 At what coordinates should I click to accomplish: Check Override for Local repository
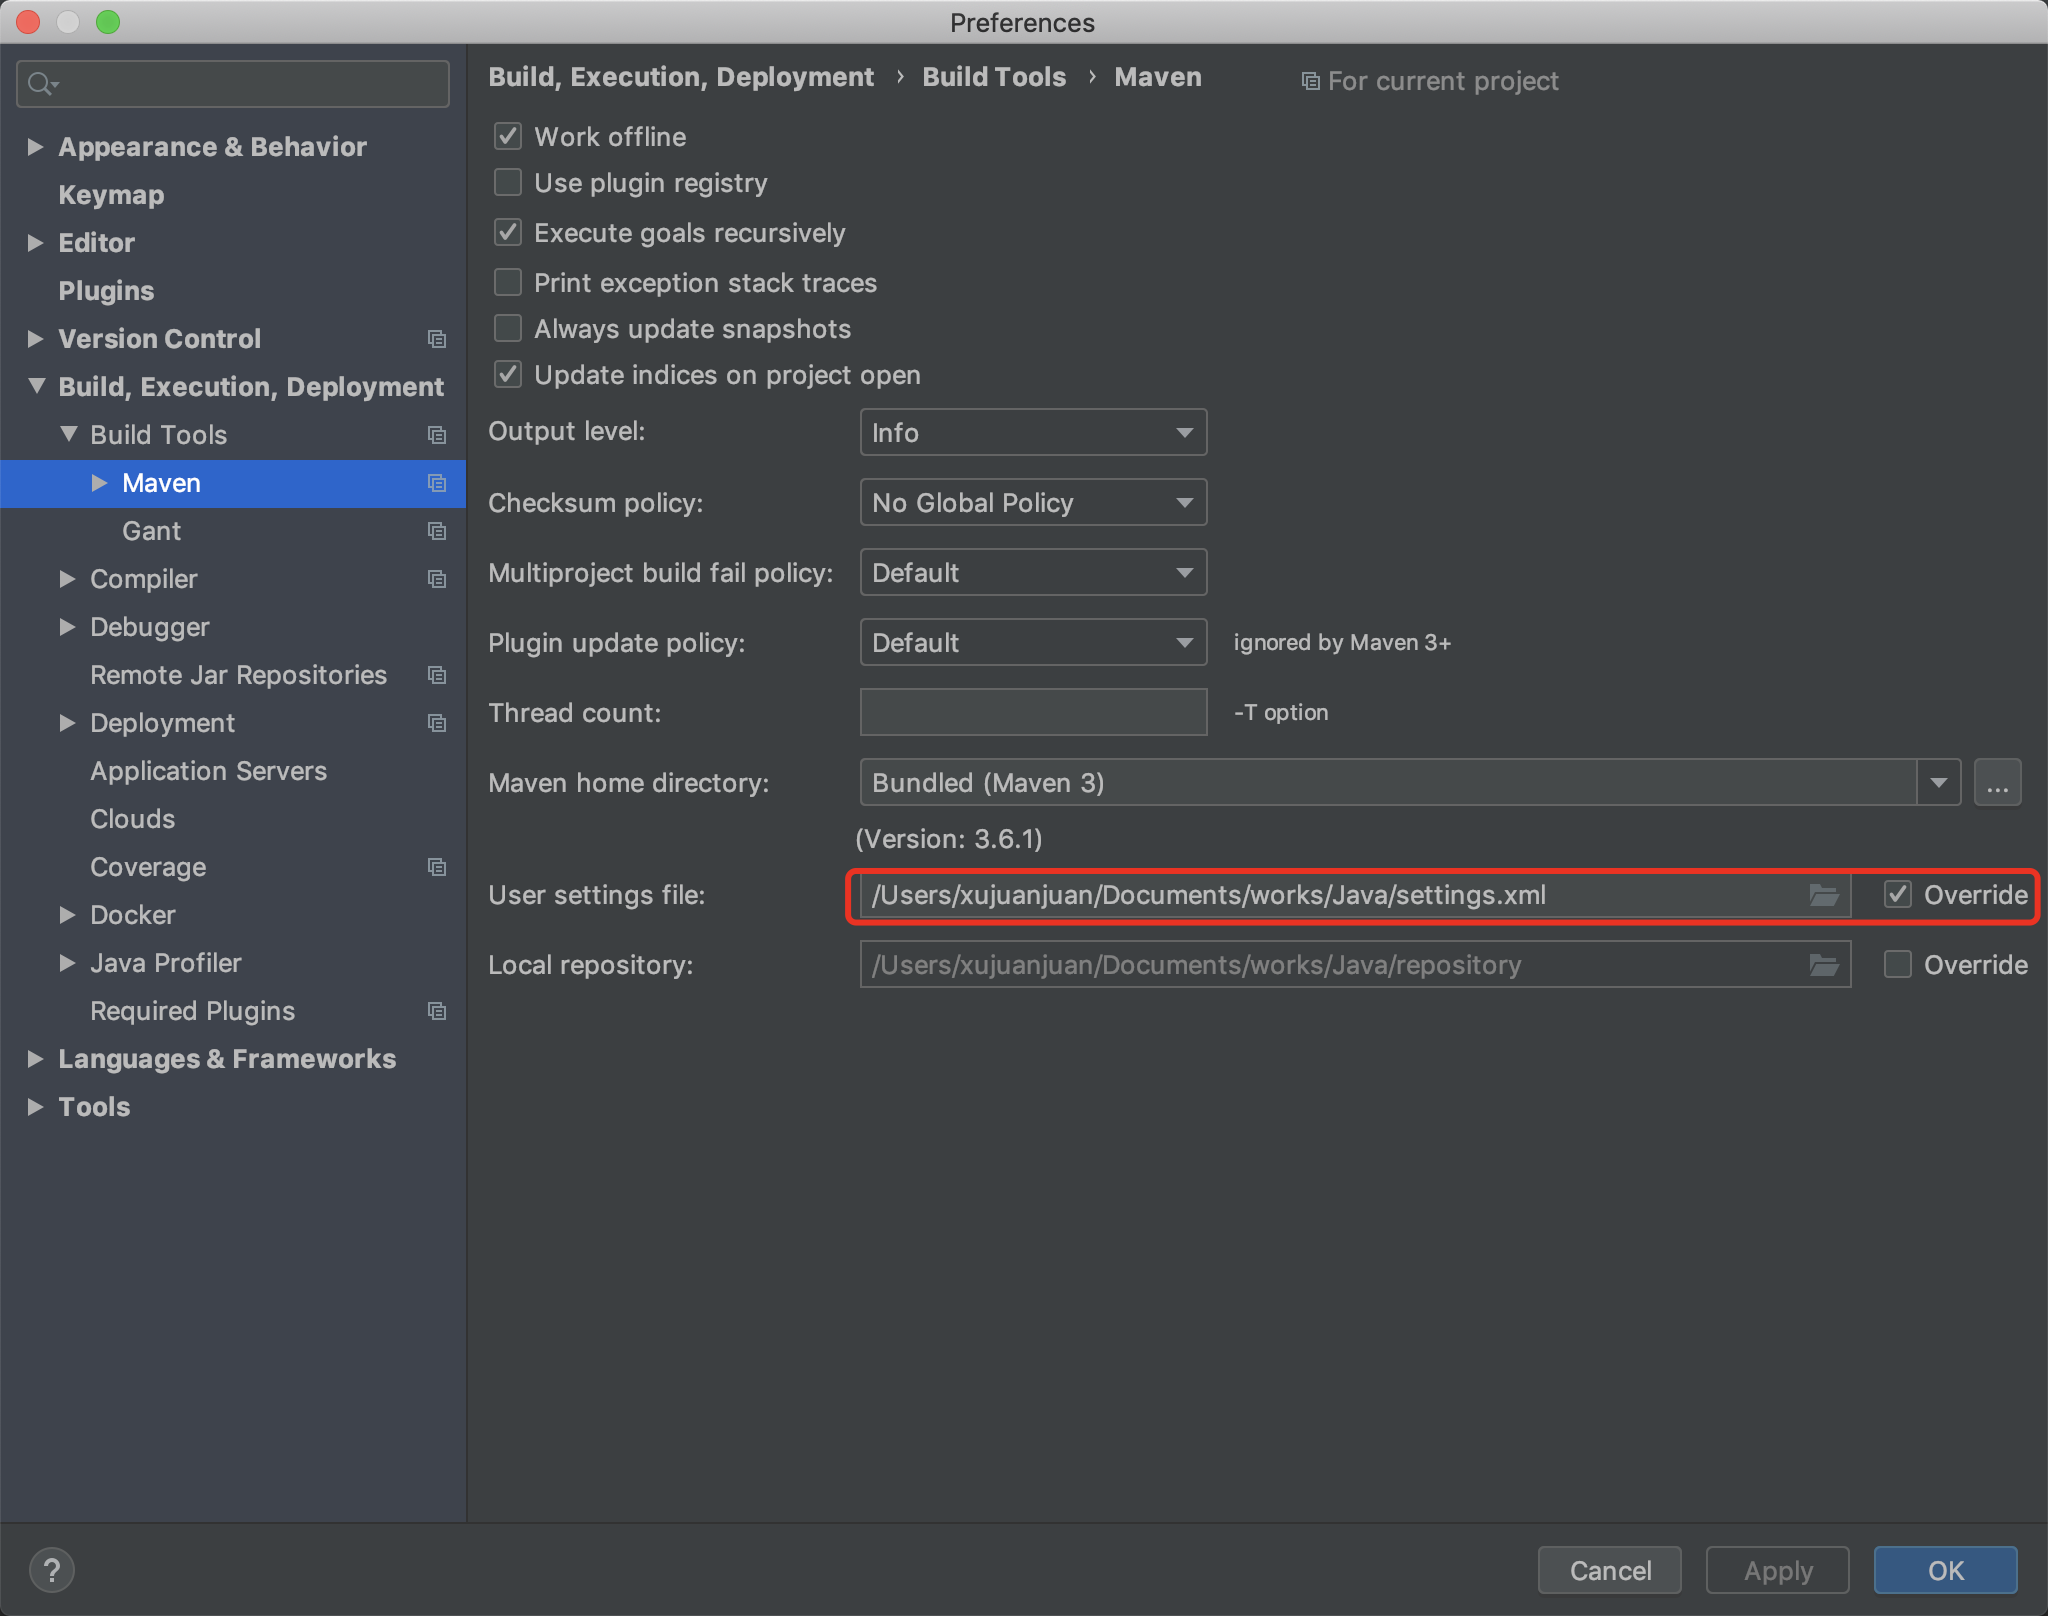(x=1897, y=964)
